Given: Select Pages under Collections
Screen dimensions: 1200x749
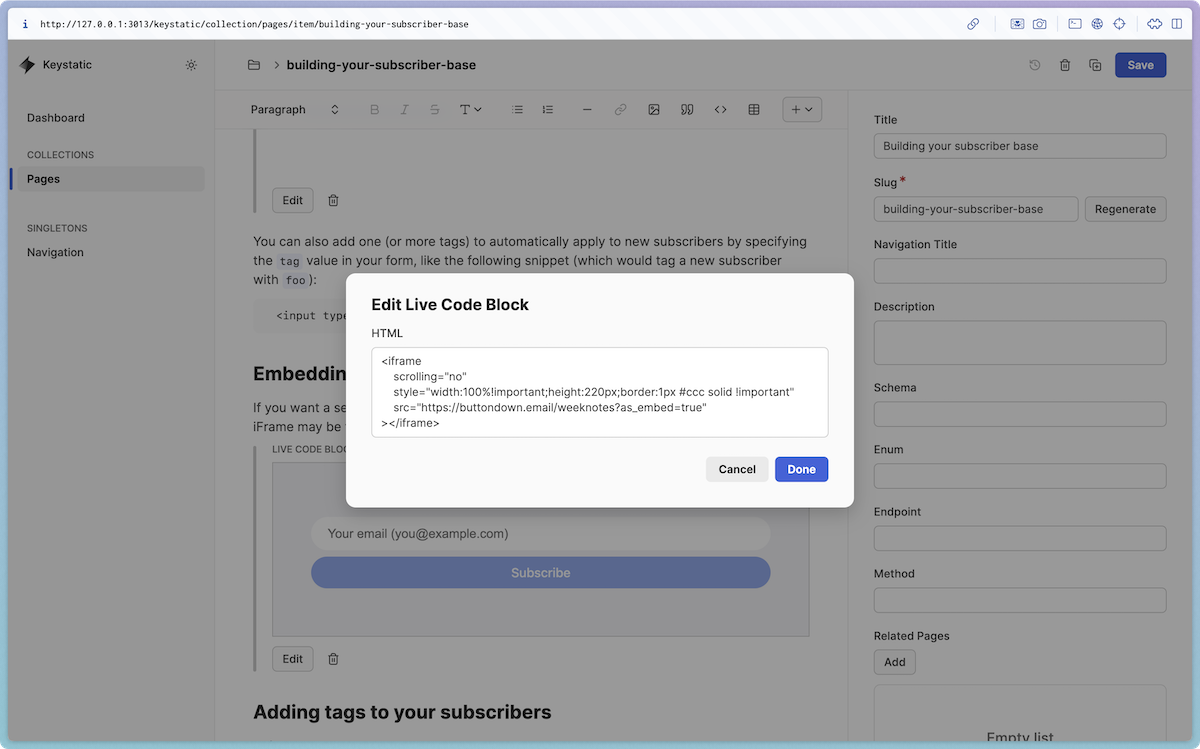Looking at the screenshot, I should [x=42, y=178].
